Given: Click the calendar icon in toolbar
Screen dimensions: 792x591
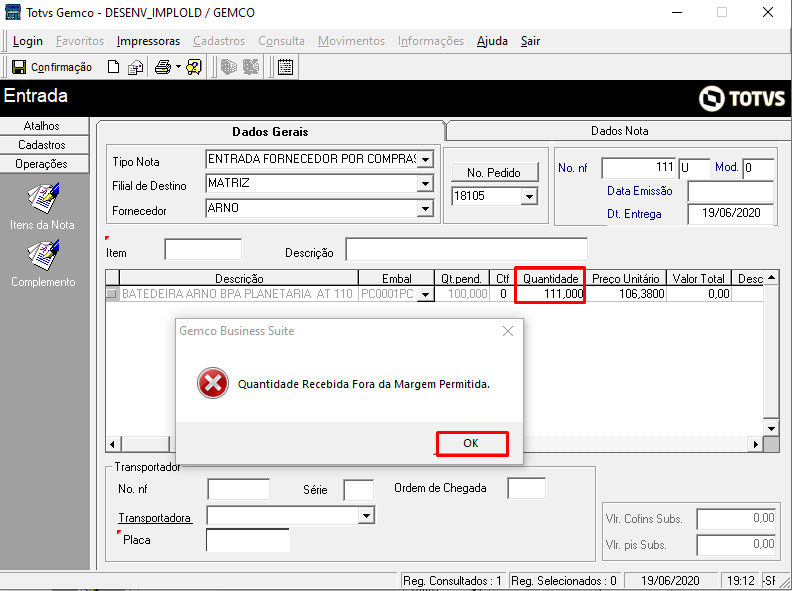Looking at the screenshot, I should 285,67.
